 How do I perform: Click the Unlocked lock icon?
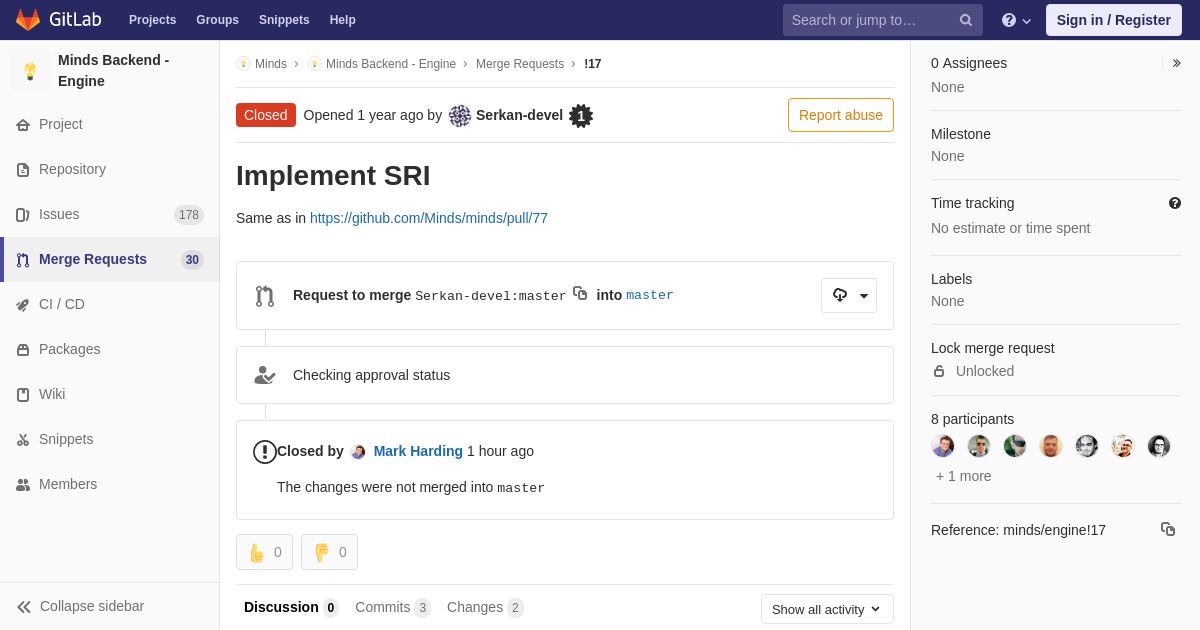(x=939, y=371)
